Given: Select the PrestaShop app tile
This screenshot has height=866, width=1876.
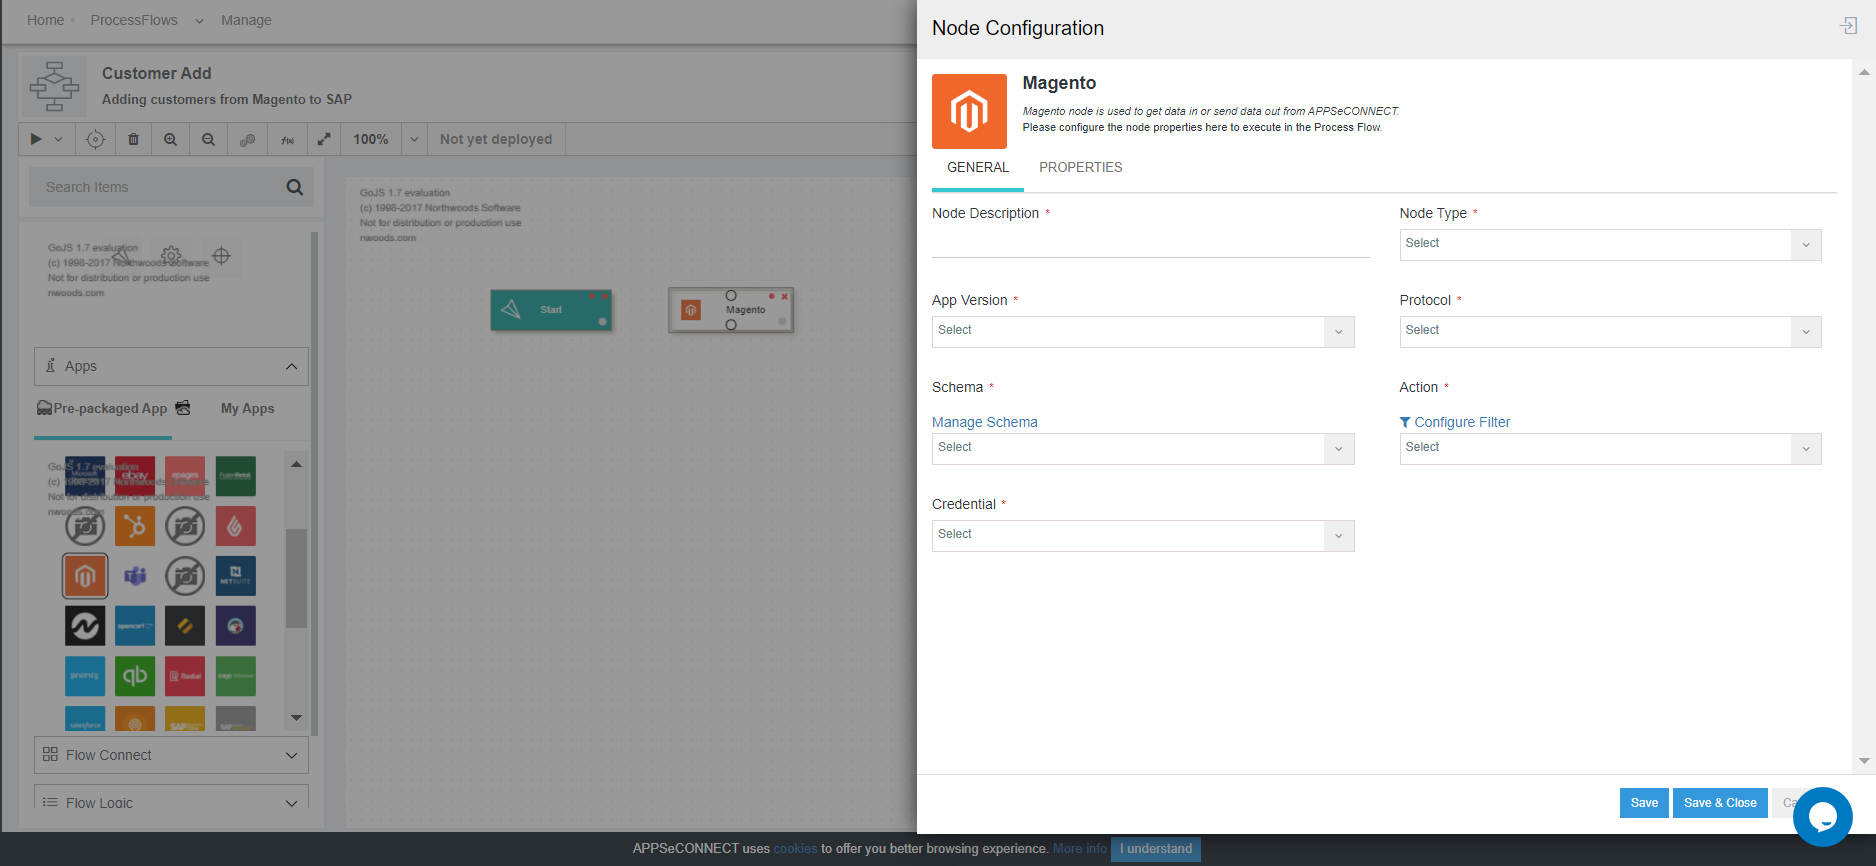Looking at the screenshot, I should pos(235,626).
